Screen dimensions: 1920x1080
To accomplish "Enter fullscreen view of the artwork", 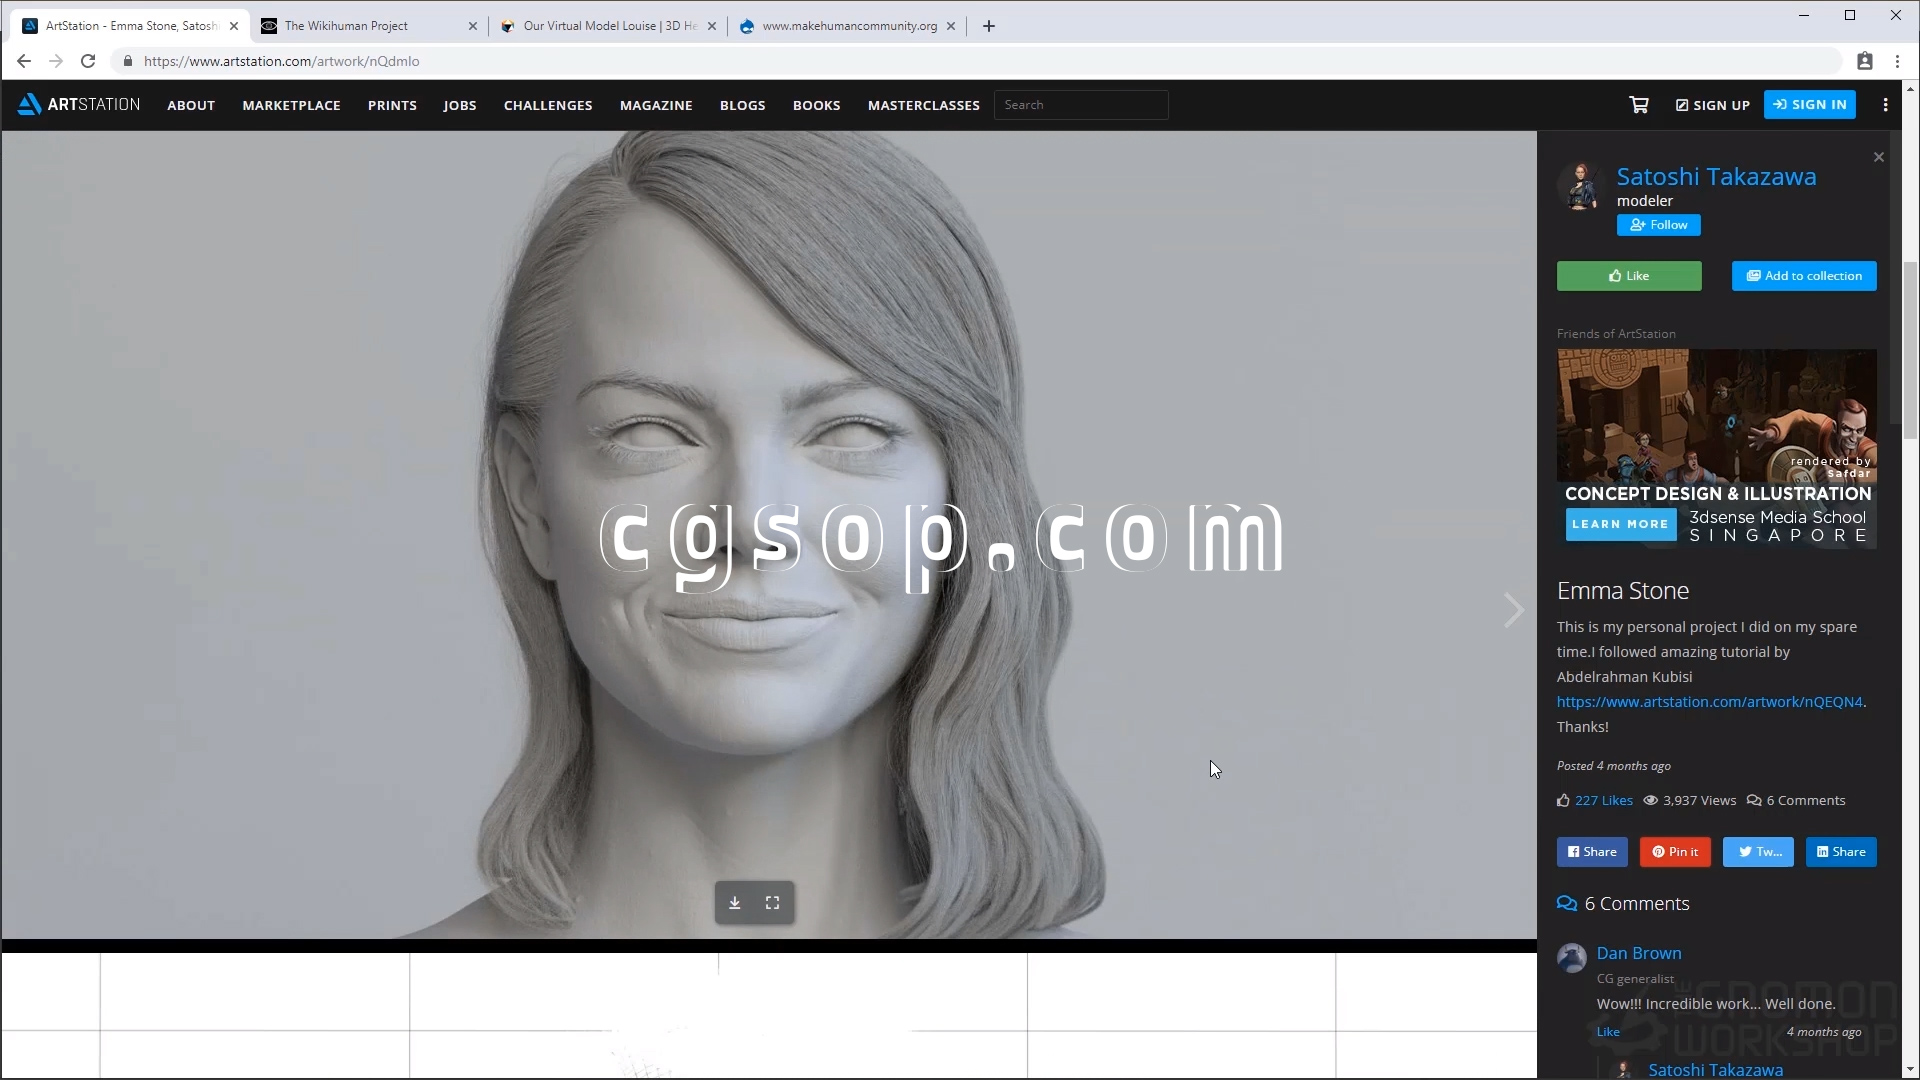I will coord(773,903).
